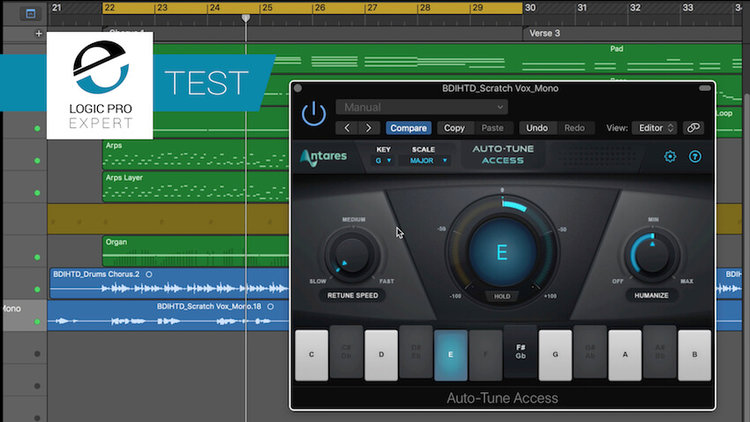Select the Arps region

tap(196, 155)
